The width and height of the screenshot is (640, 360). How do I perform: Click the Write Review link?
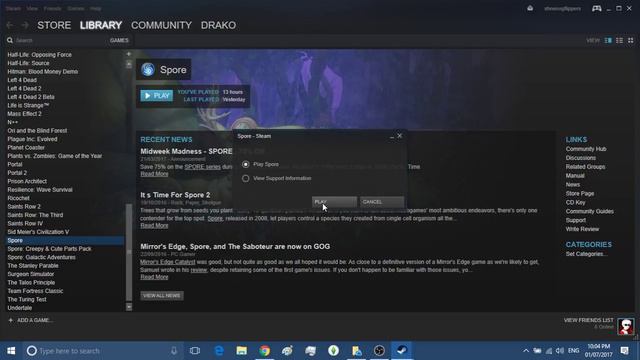(582, 229)
